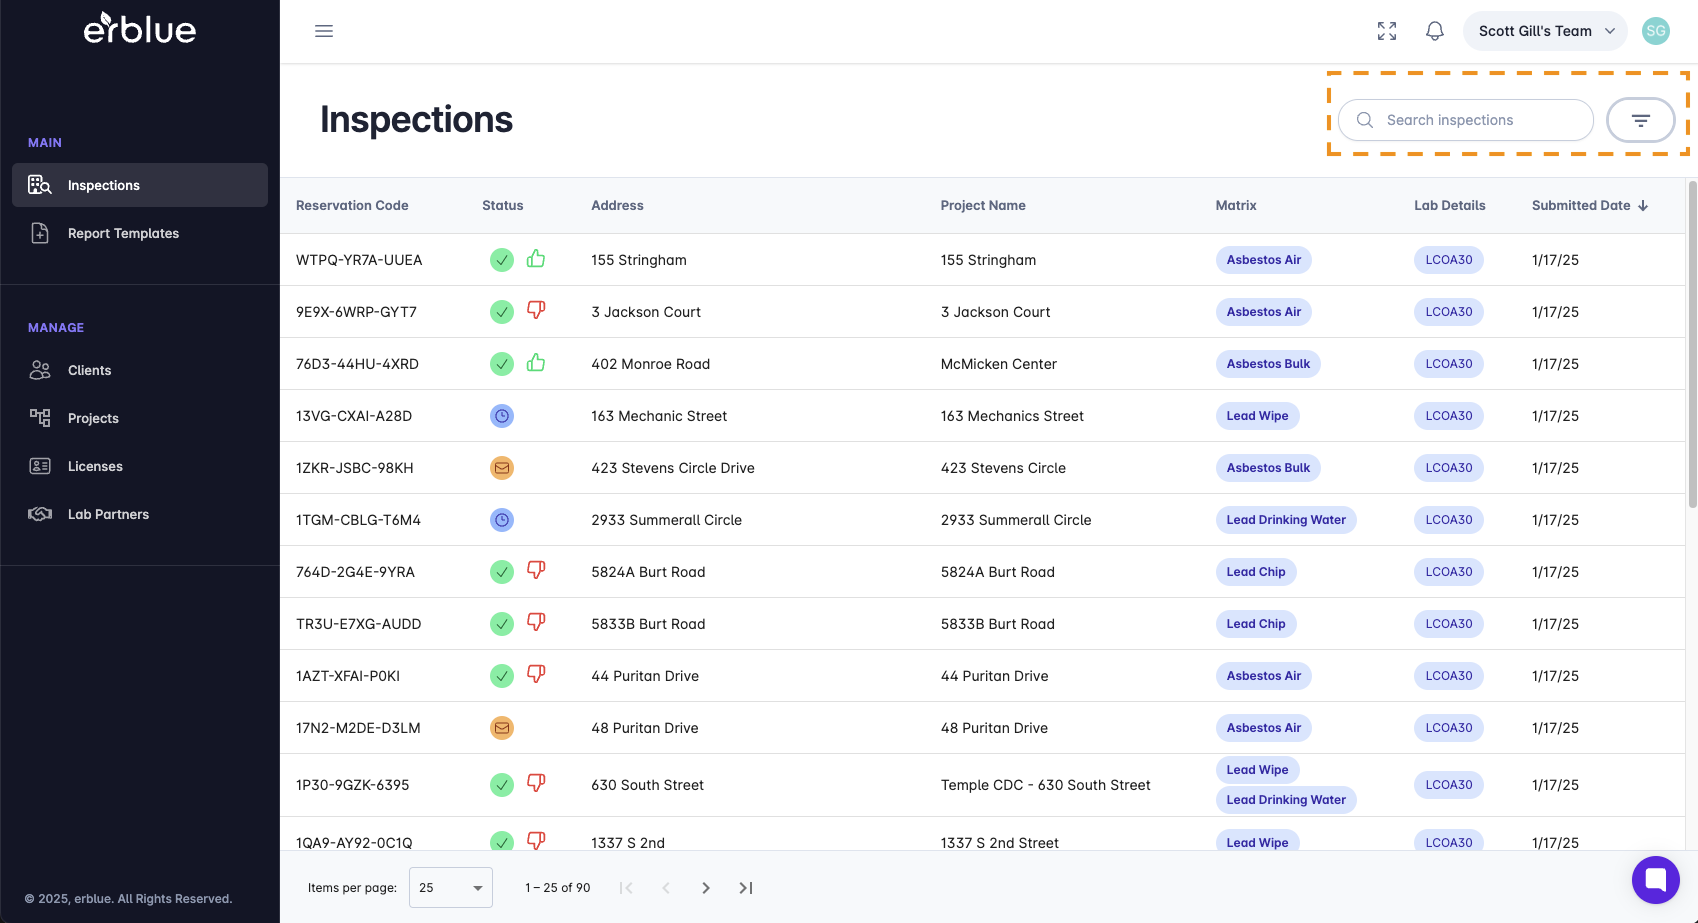Open the notifications bell
The image size is (1698, 923).
(1435, 31)
